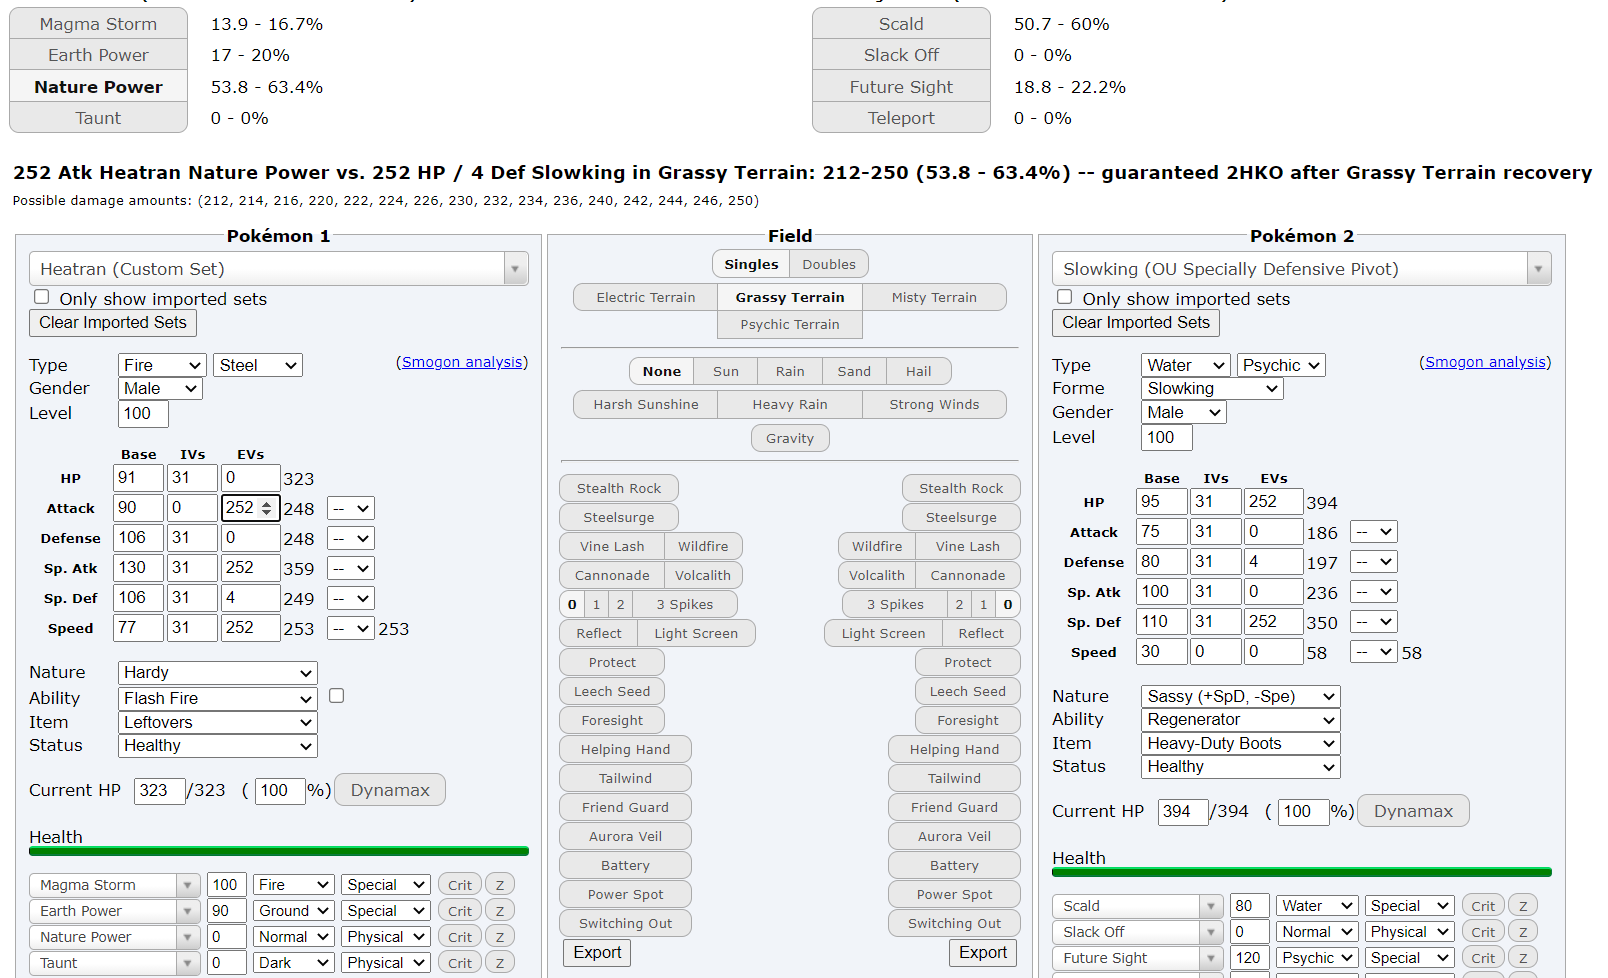Set 3 Spikes on Pokémon 1 side

[x=685, y=604]
